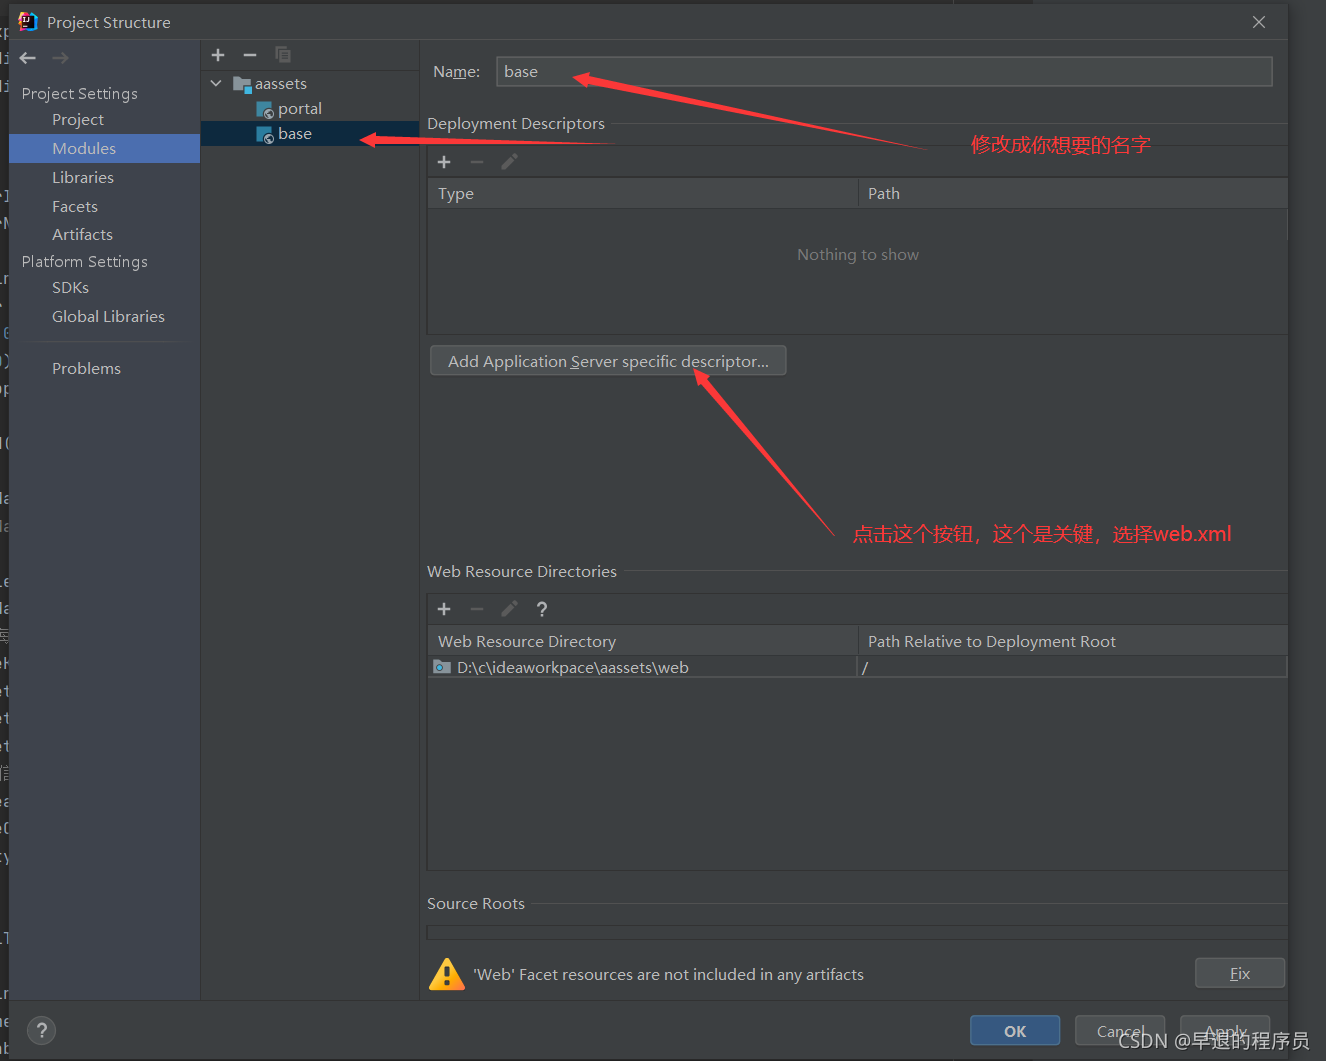Click Fix for the Web facet warning
The image size is (1326, 1061).
pyautogui.click(x=1240, y=972)
